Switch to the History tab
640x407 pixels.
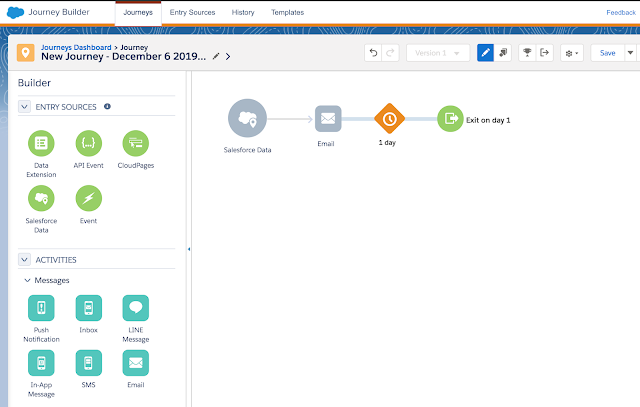pyautogui.click(x=243, y=13)
